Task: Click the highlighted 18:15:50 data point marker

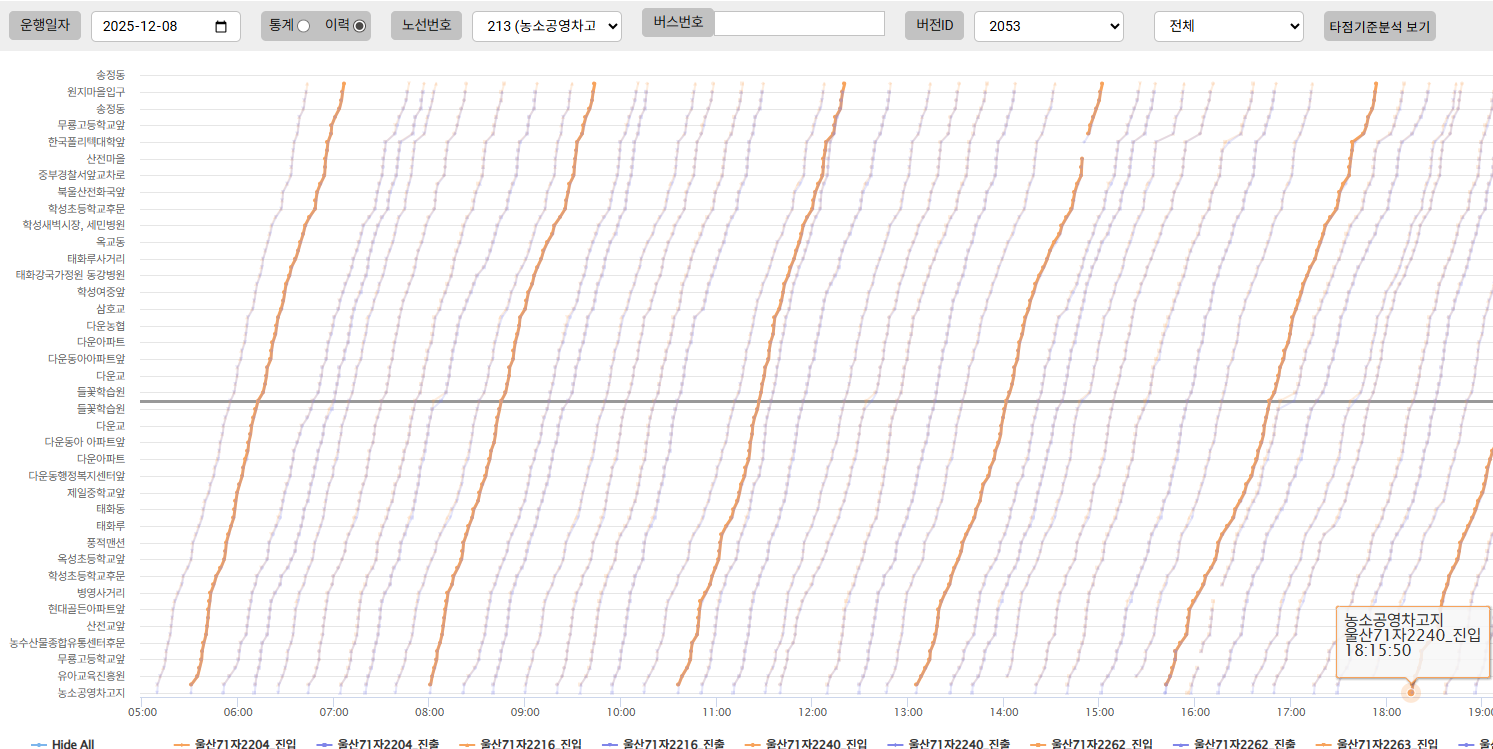Action: [1411, 692]
